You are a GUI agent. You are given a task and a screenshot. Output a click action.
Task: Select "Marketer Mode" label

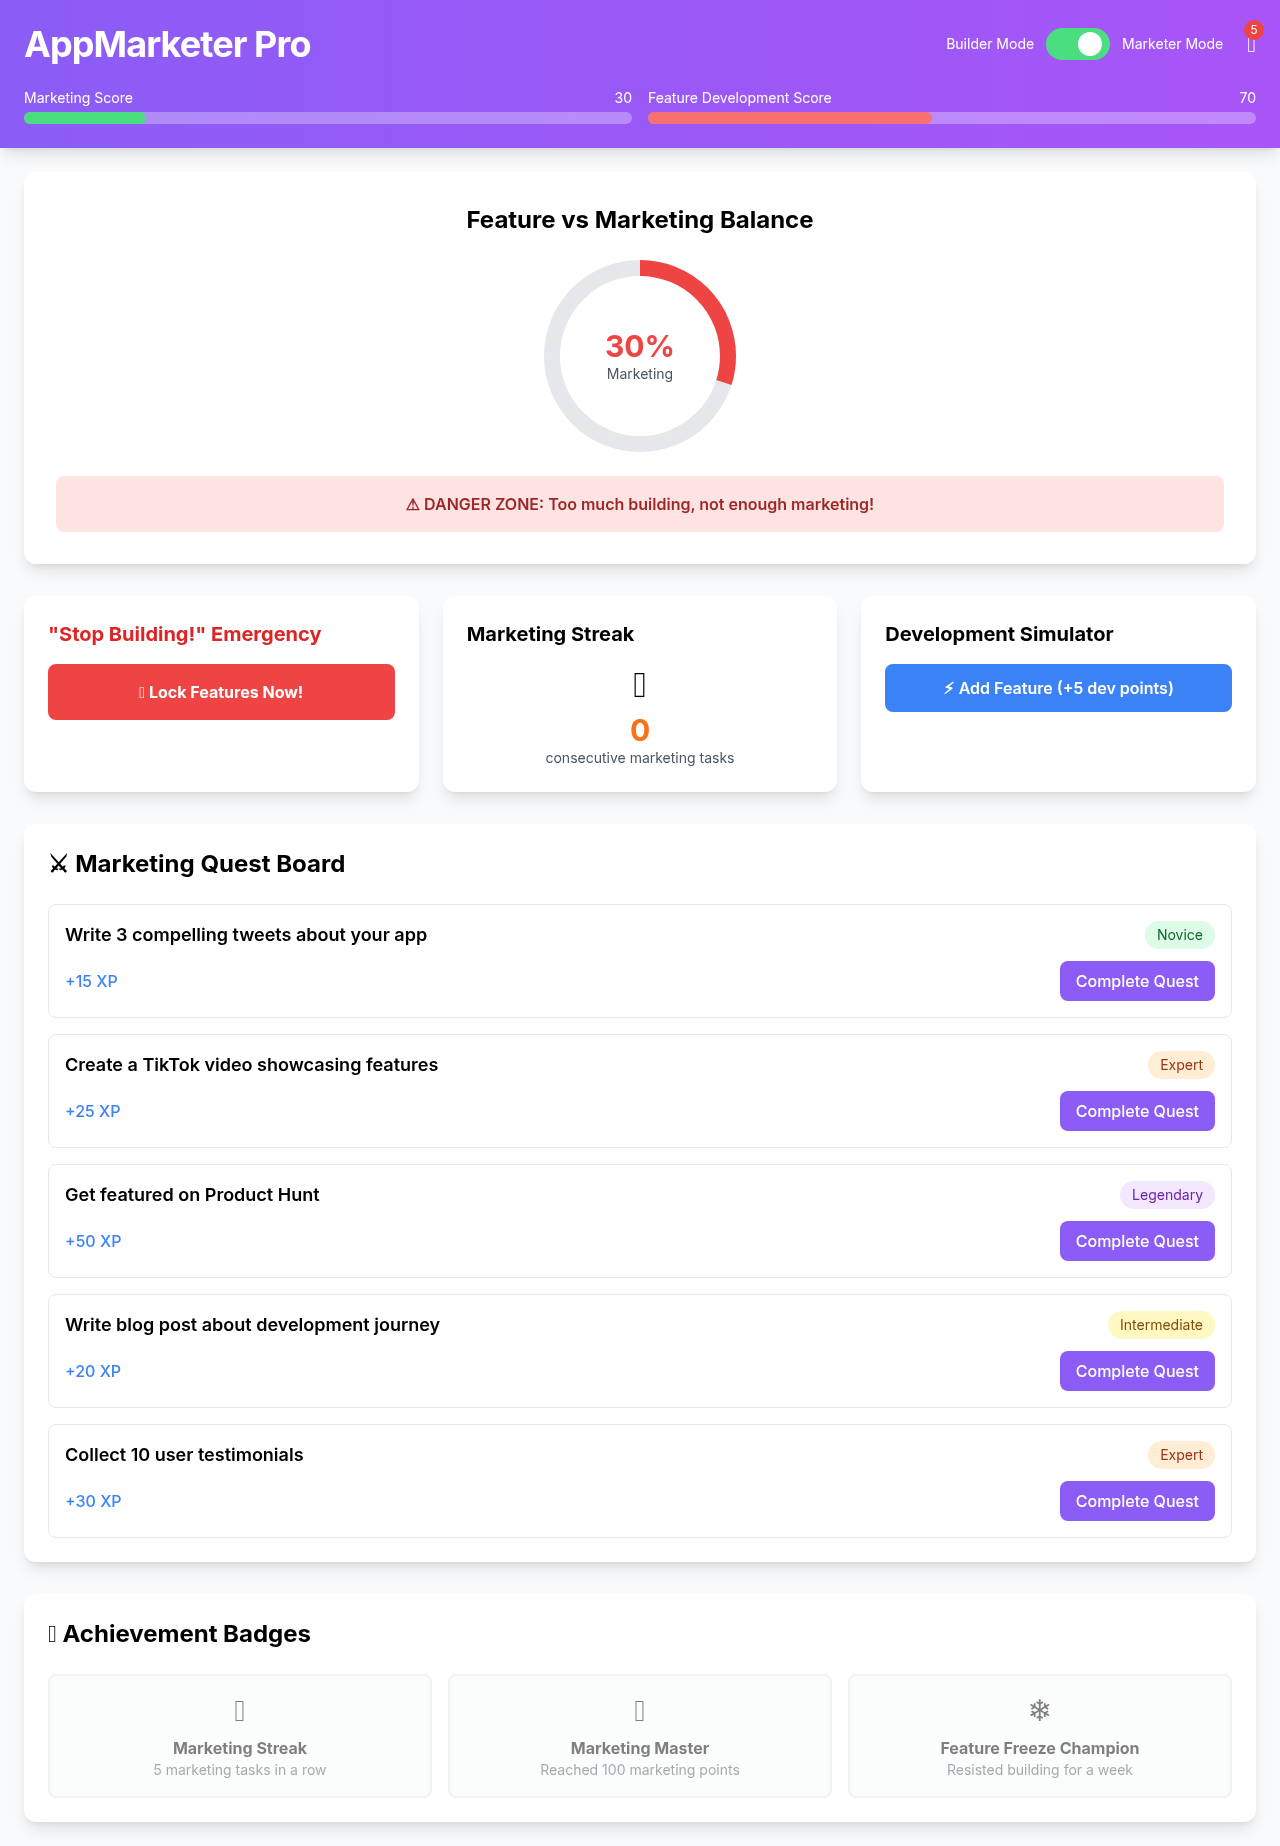pyautogui.click(x=1172, y=44)
